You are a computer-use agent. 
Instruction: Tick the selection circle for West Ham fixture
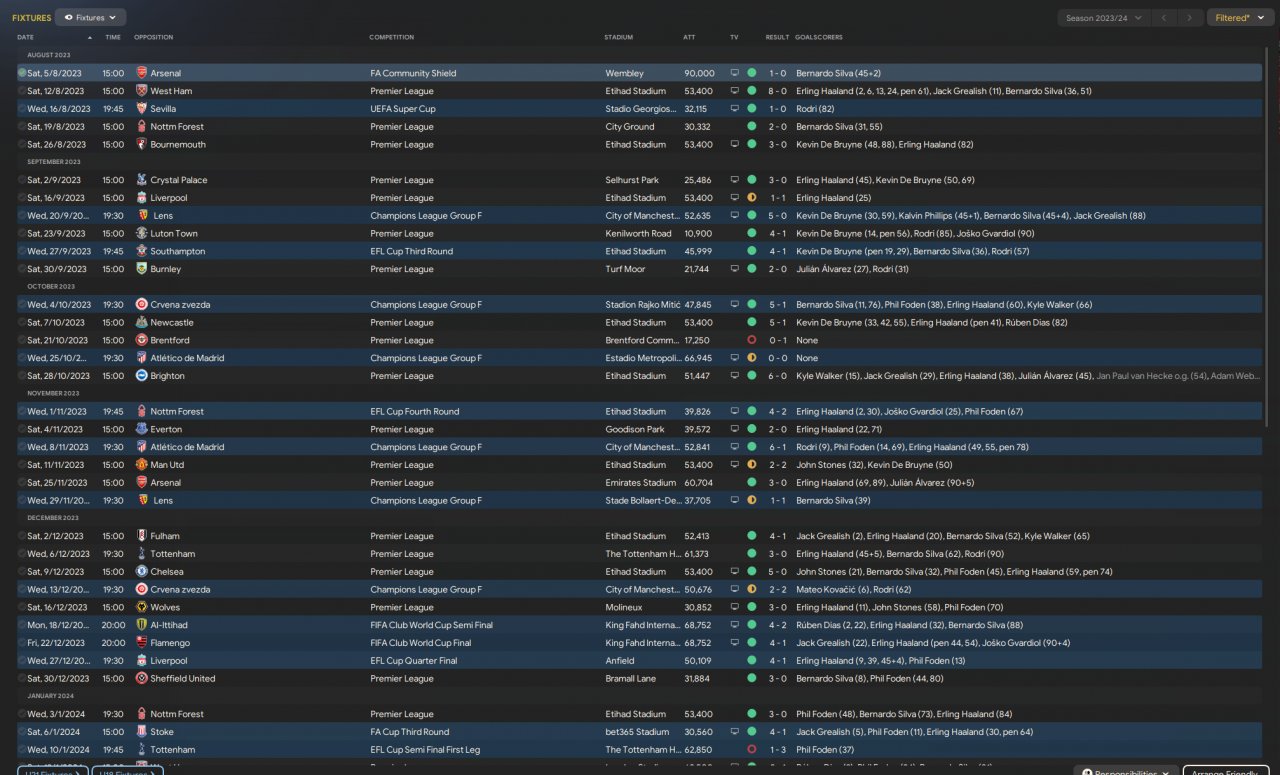click(x=22, y=91)
